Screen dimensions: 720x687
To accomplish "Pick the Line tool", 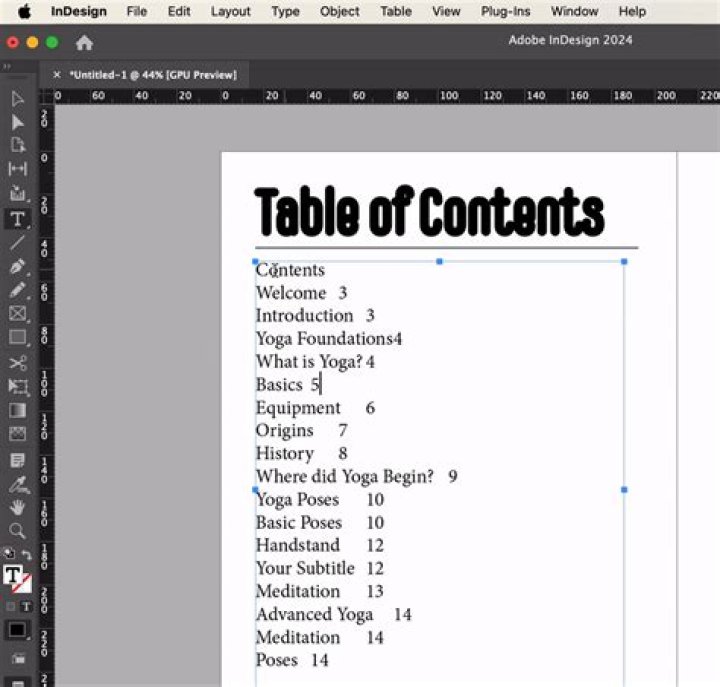I will pyautogui.click(x=17, y=242).
